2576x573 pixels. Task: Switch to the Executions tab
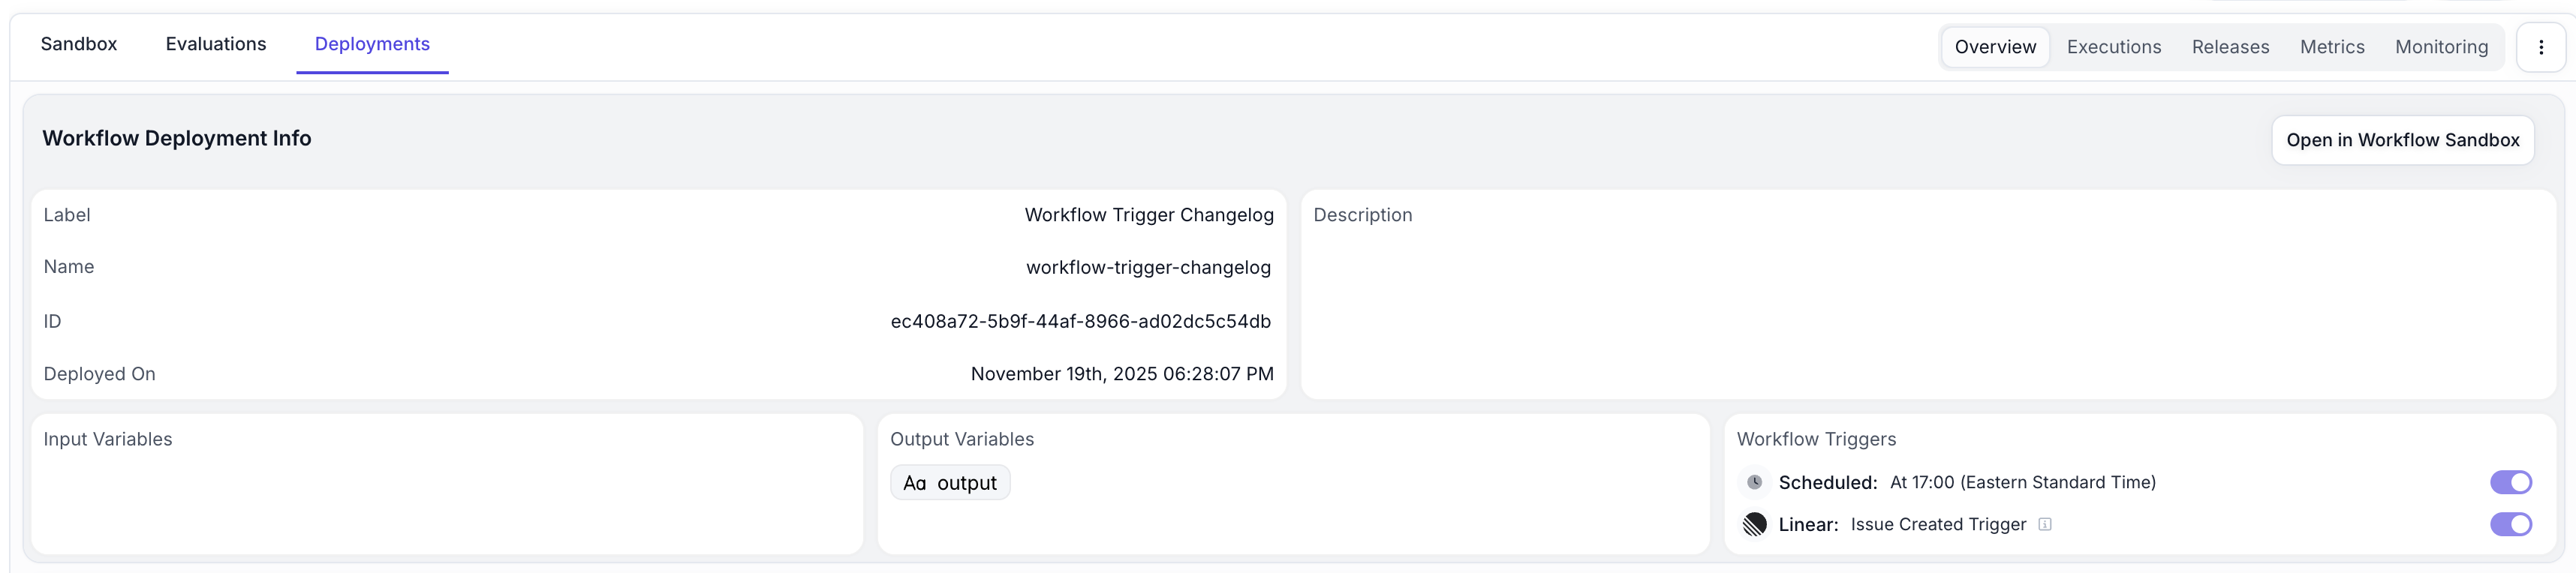[2113, 46]
